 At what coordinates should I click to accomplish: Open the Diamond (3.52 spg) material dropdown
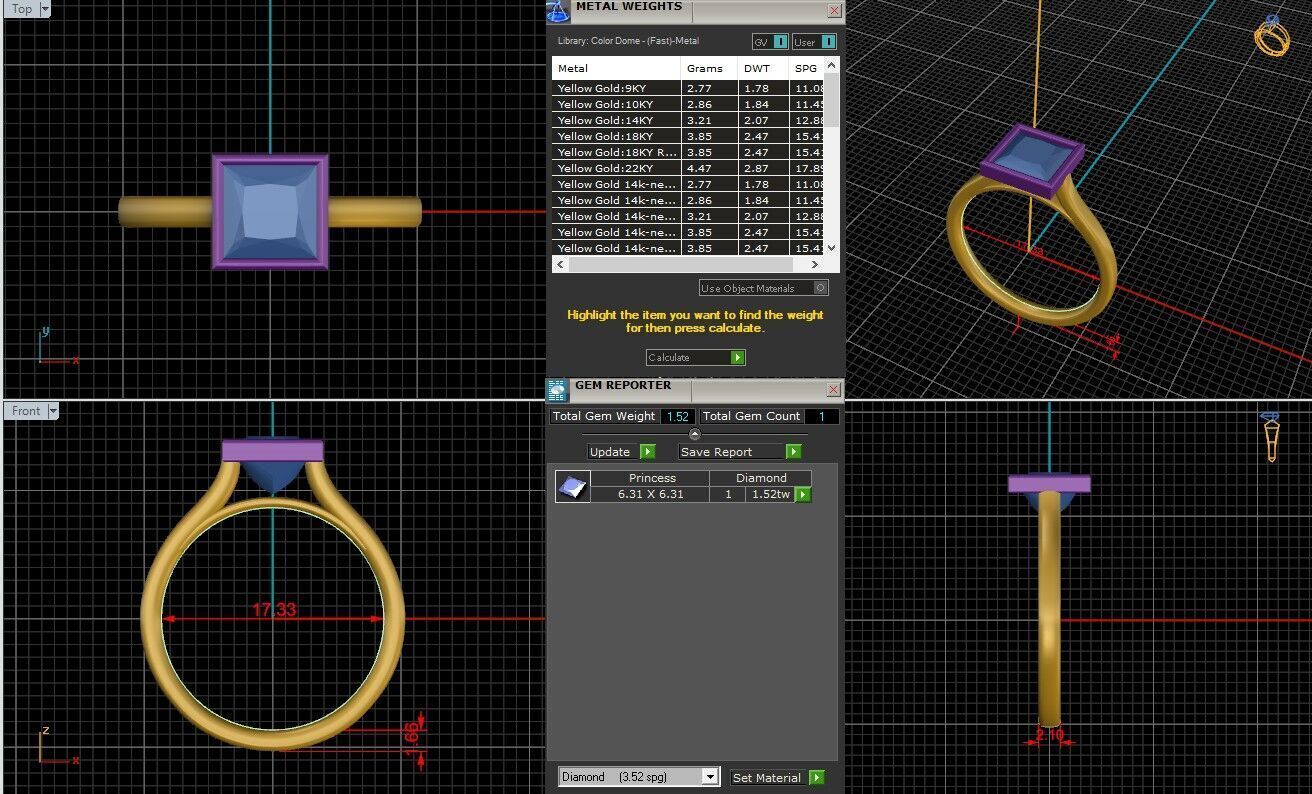pos(710,777)
